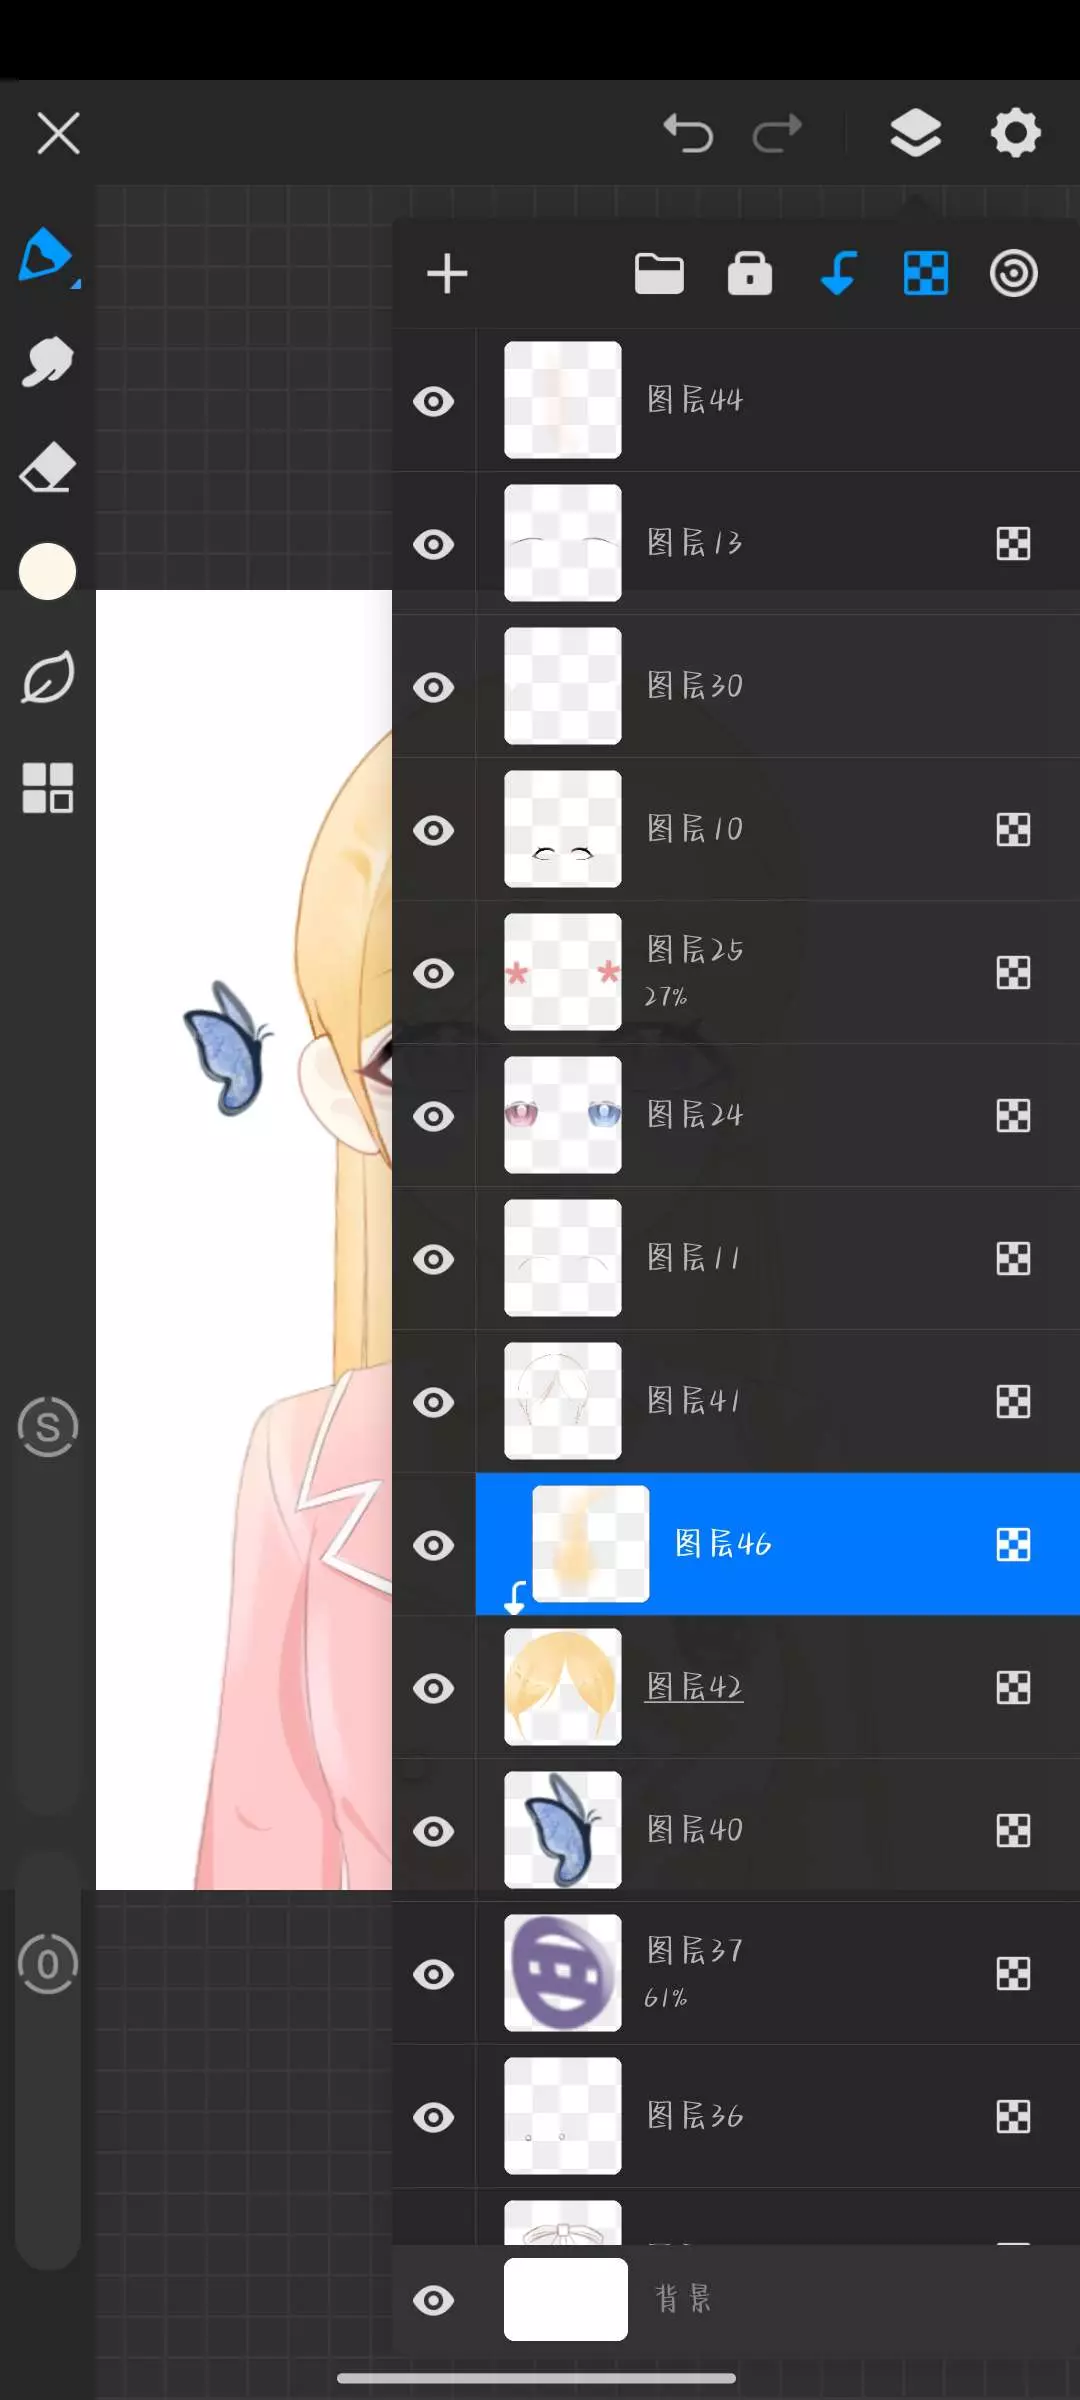Select the eraser tool
This screenshot has width=1080, height=2400.
tap(47, 468)
